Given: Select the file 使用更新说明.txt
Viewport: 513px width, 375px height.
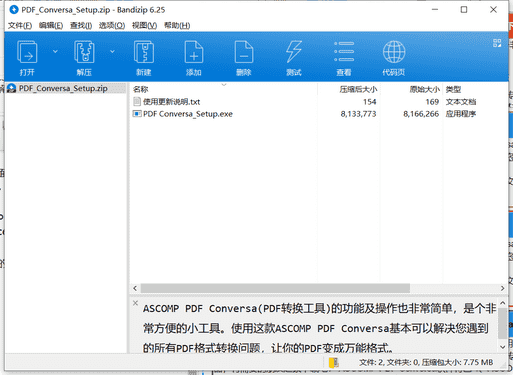Looking at the screenshot, I should coord(171,102).
